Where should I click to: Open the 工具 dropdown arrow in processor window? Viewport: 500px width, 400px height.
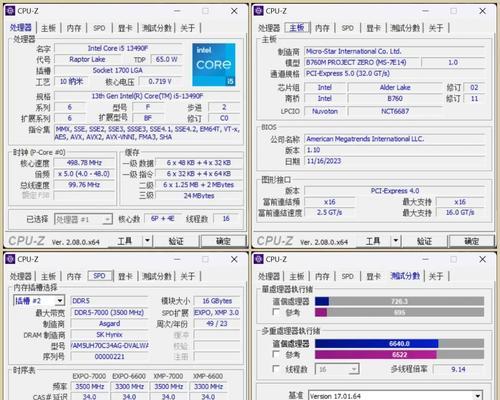pos(147,240)
